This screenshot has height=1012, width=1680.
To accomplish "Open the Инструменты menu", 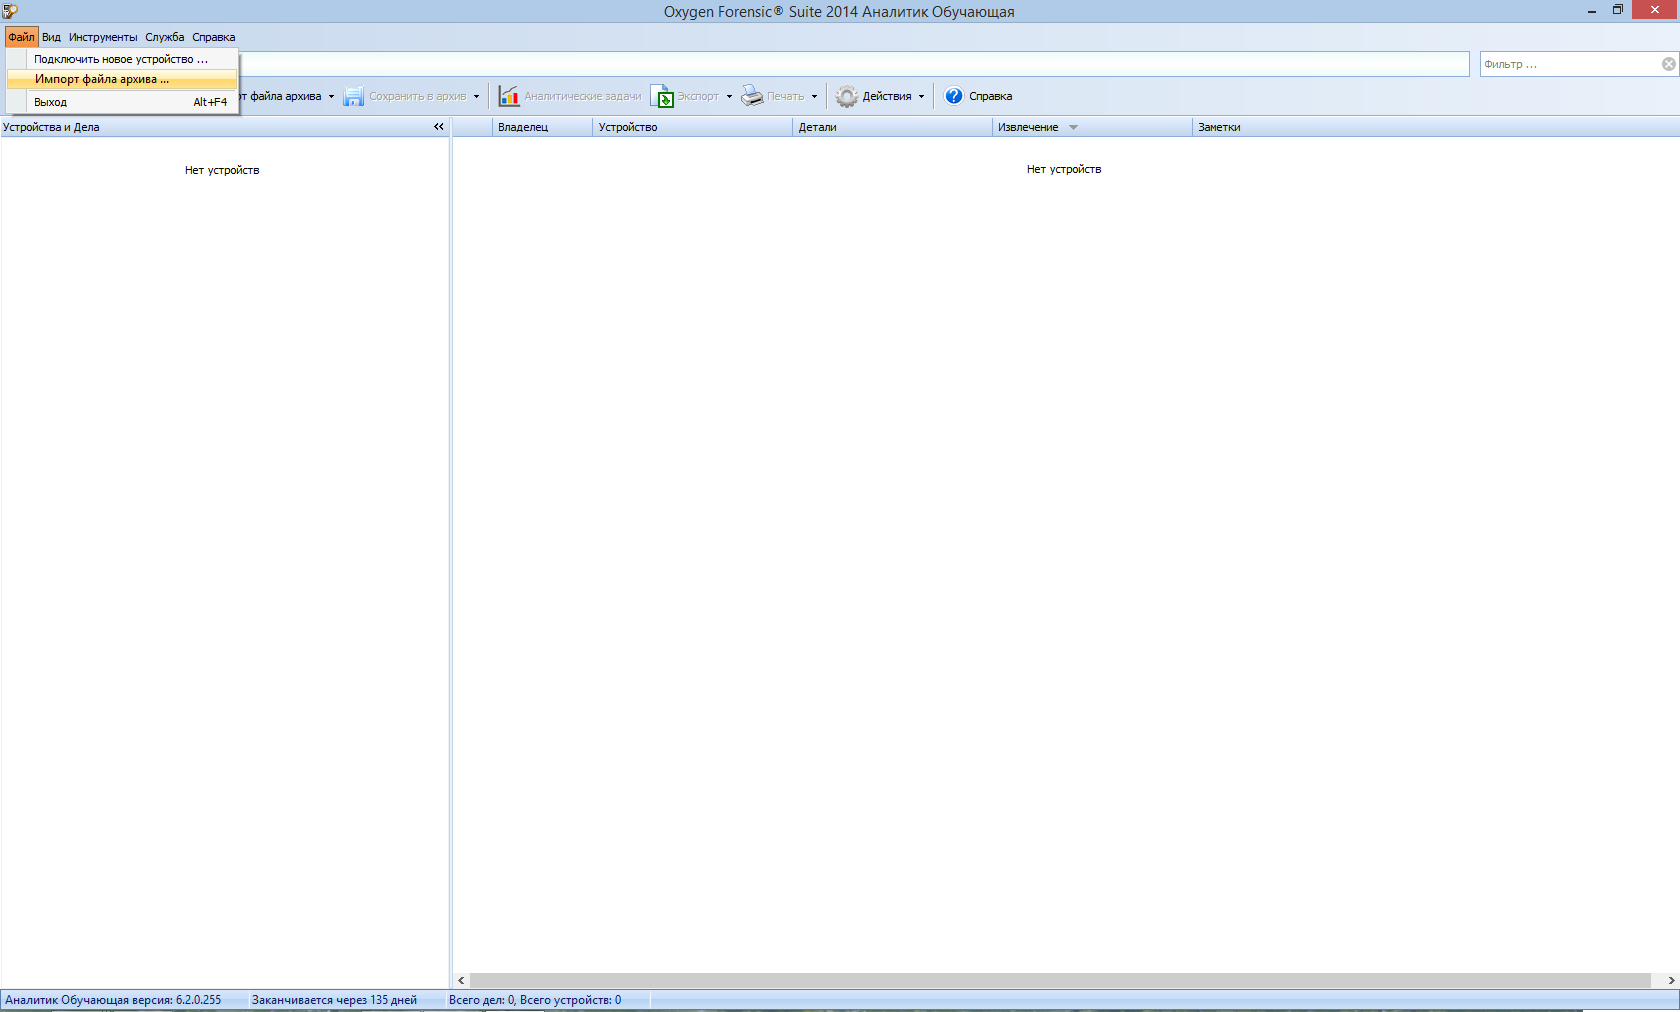I will (103, 37).
